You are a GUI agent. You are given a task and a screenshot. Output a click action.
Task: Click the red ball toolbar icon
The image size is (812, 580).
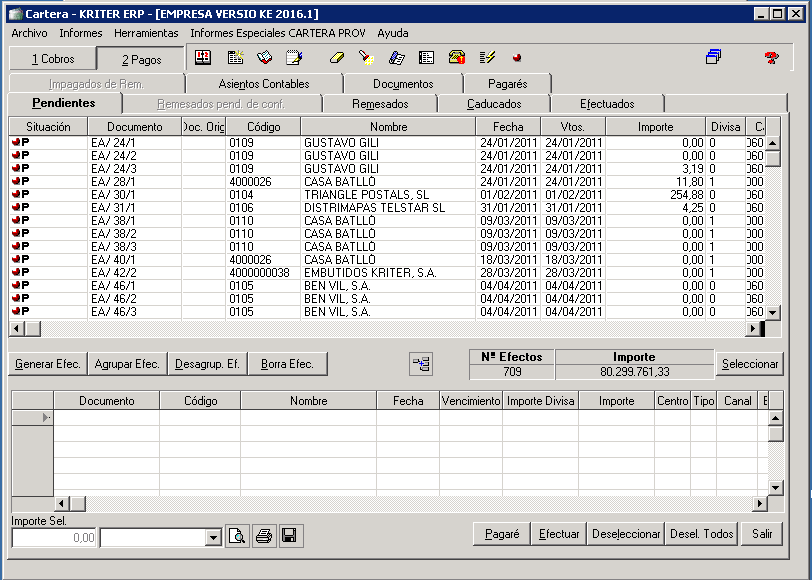tap(517, 58)
